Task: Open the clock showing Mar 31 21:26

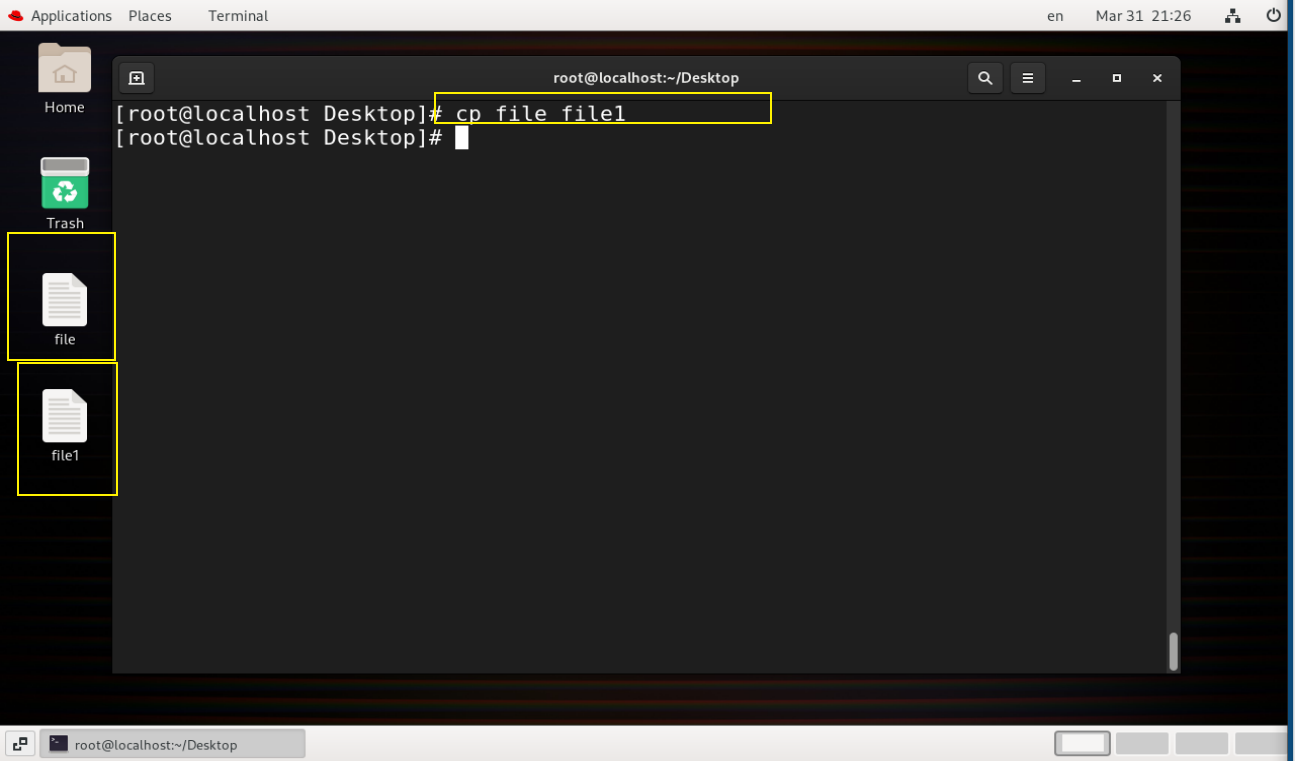Action: [x=1143, y=16]
